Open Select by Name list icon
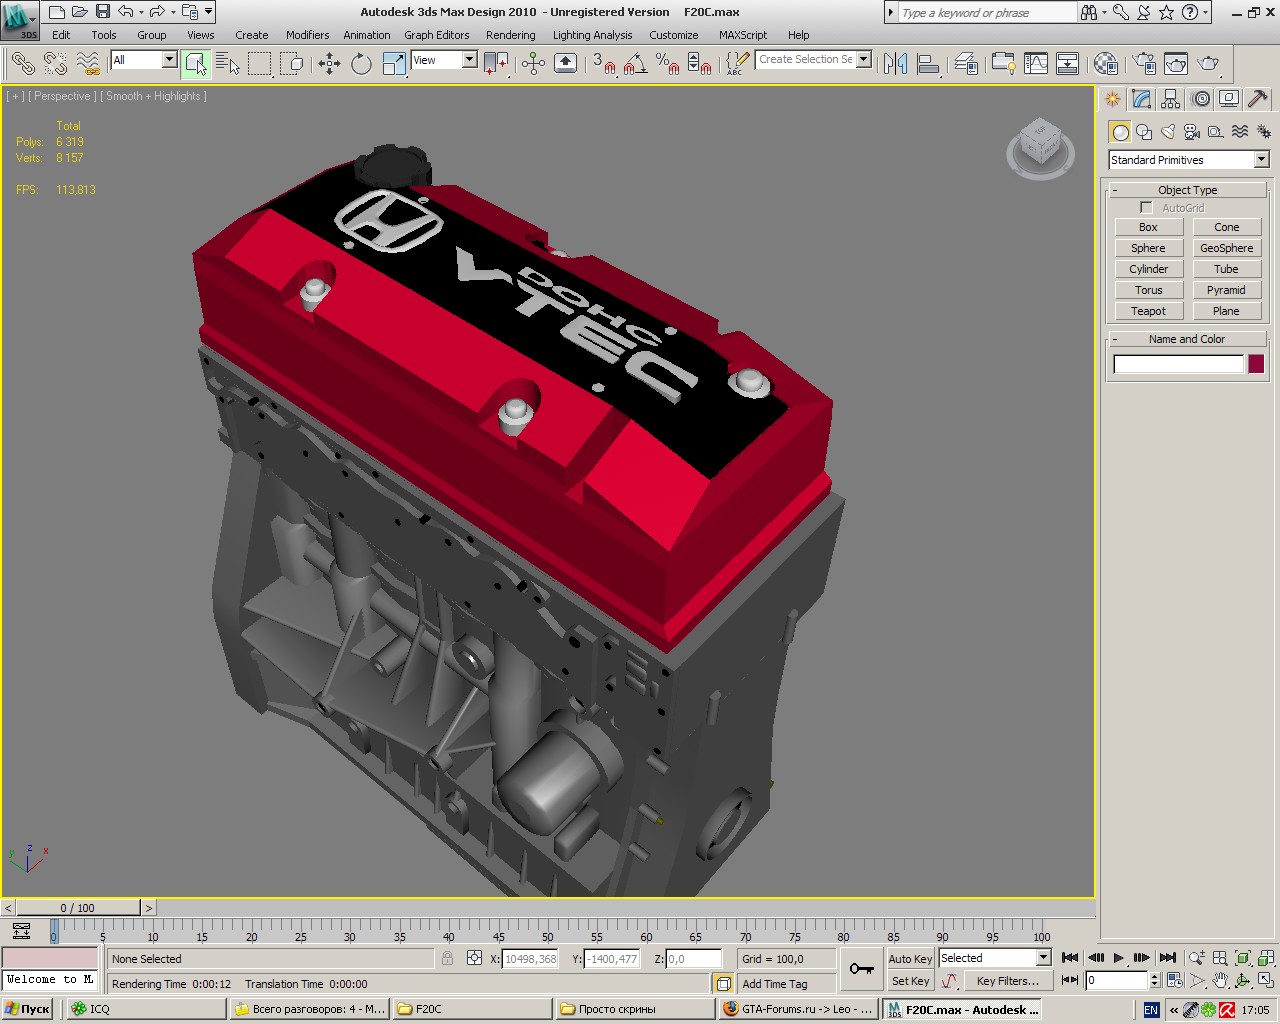 click(x=228, y=64)
